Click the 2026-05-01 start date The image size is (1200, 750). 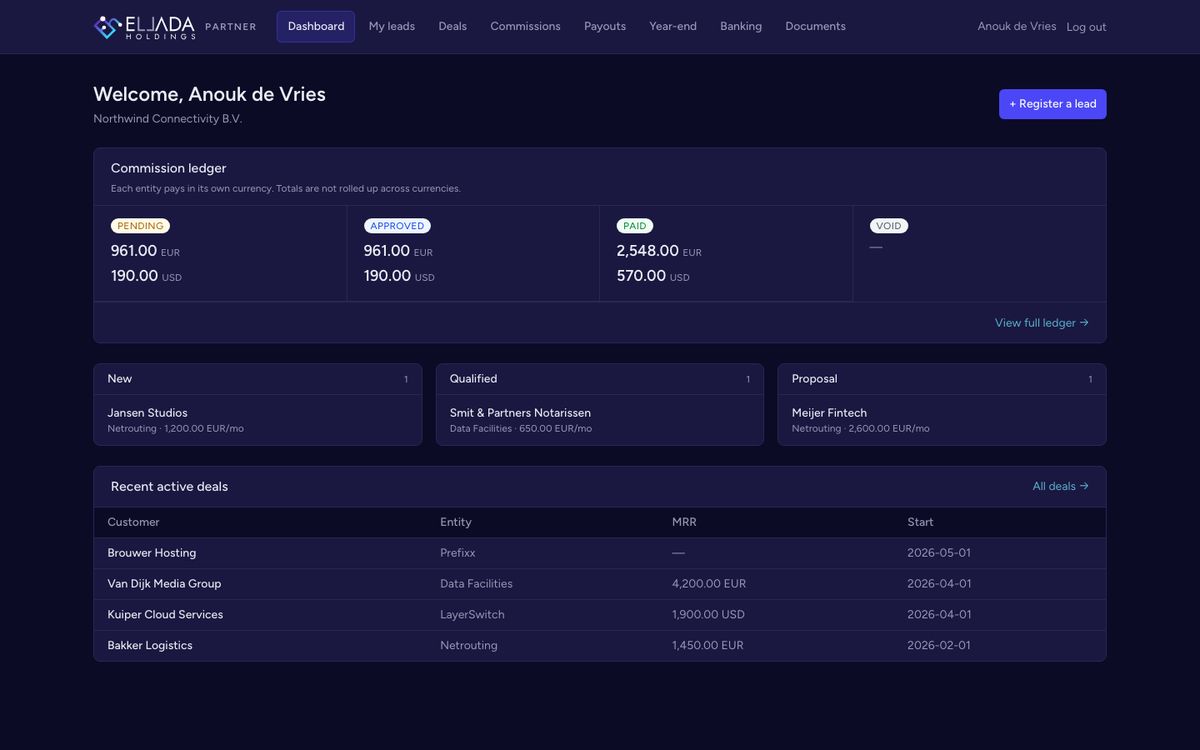pos(939,553)
